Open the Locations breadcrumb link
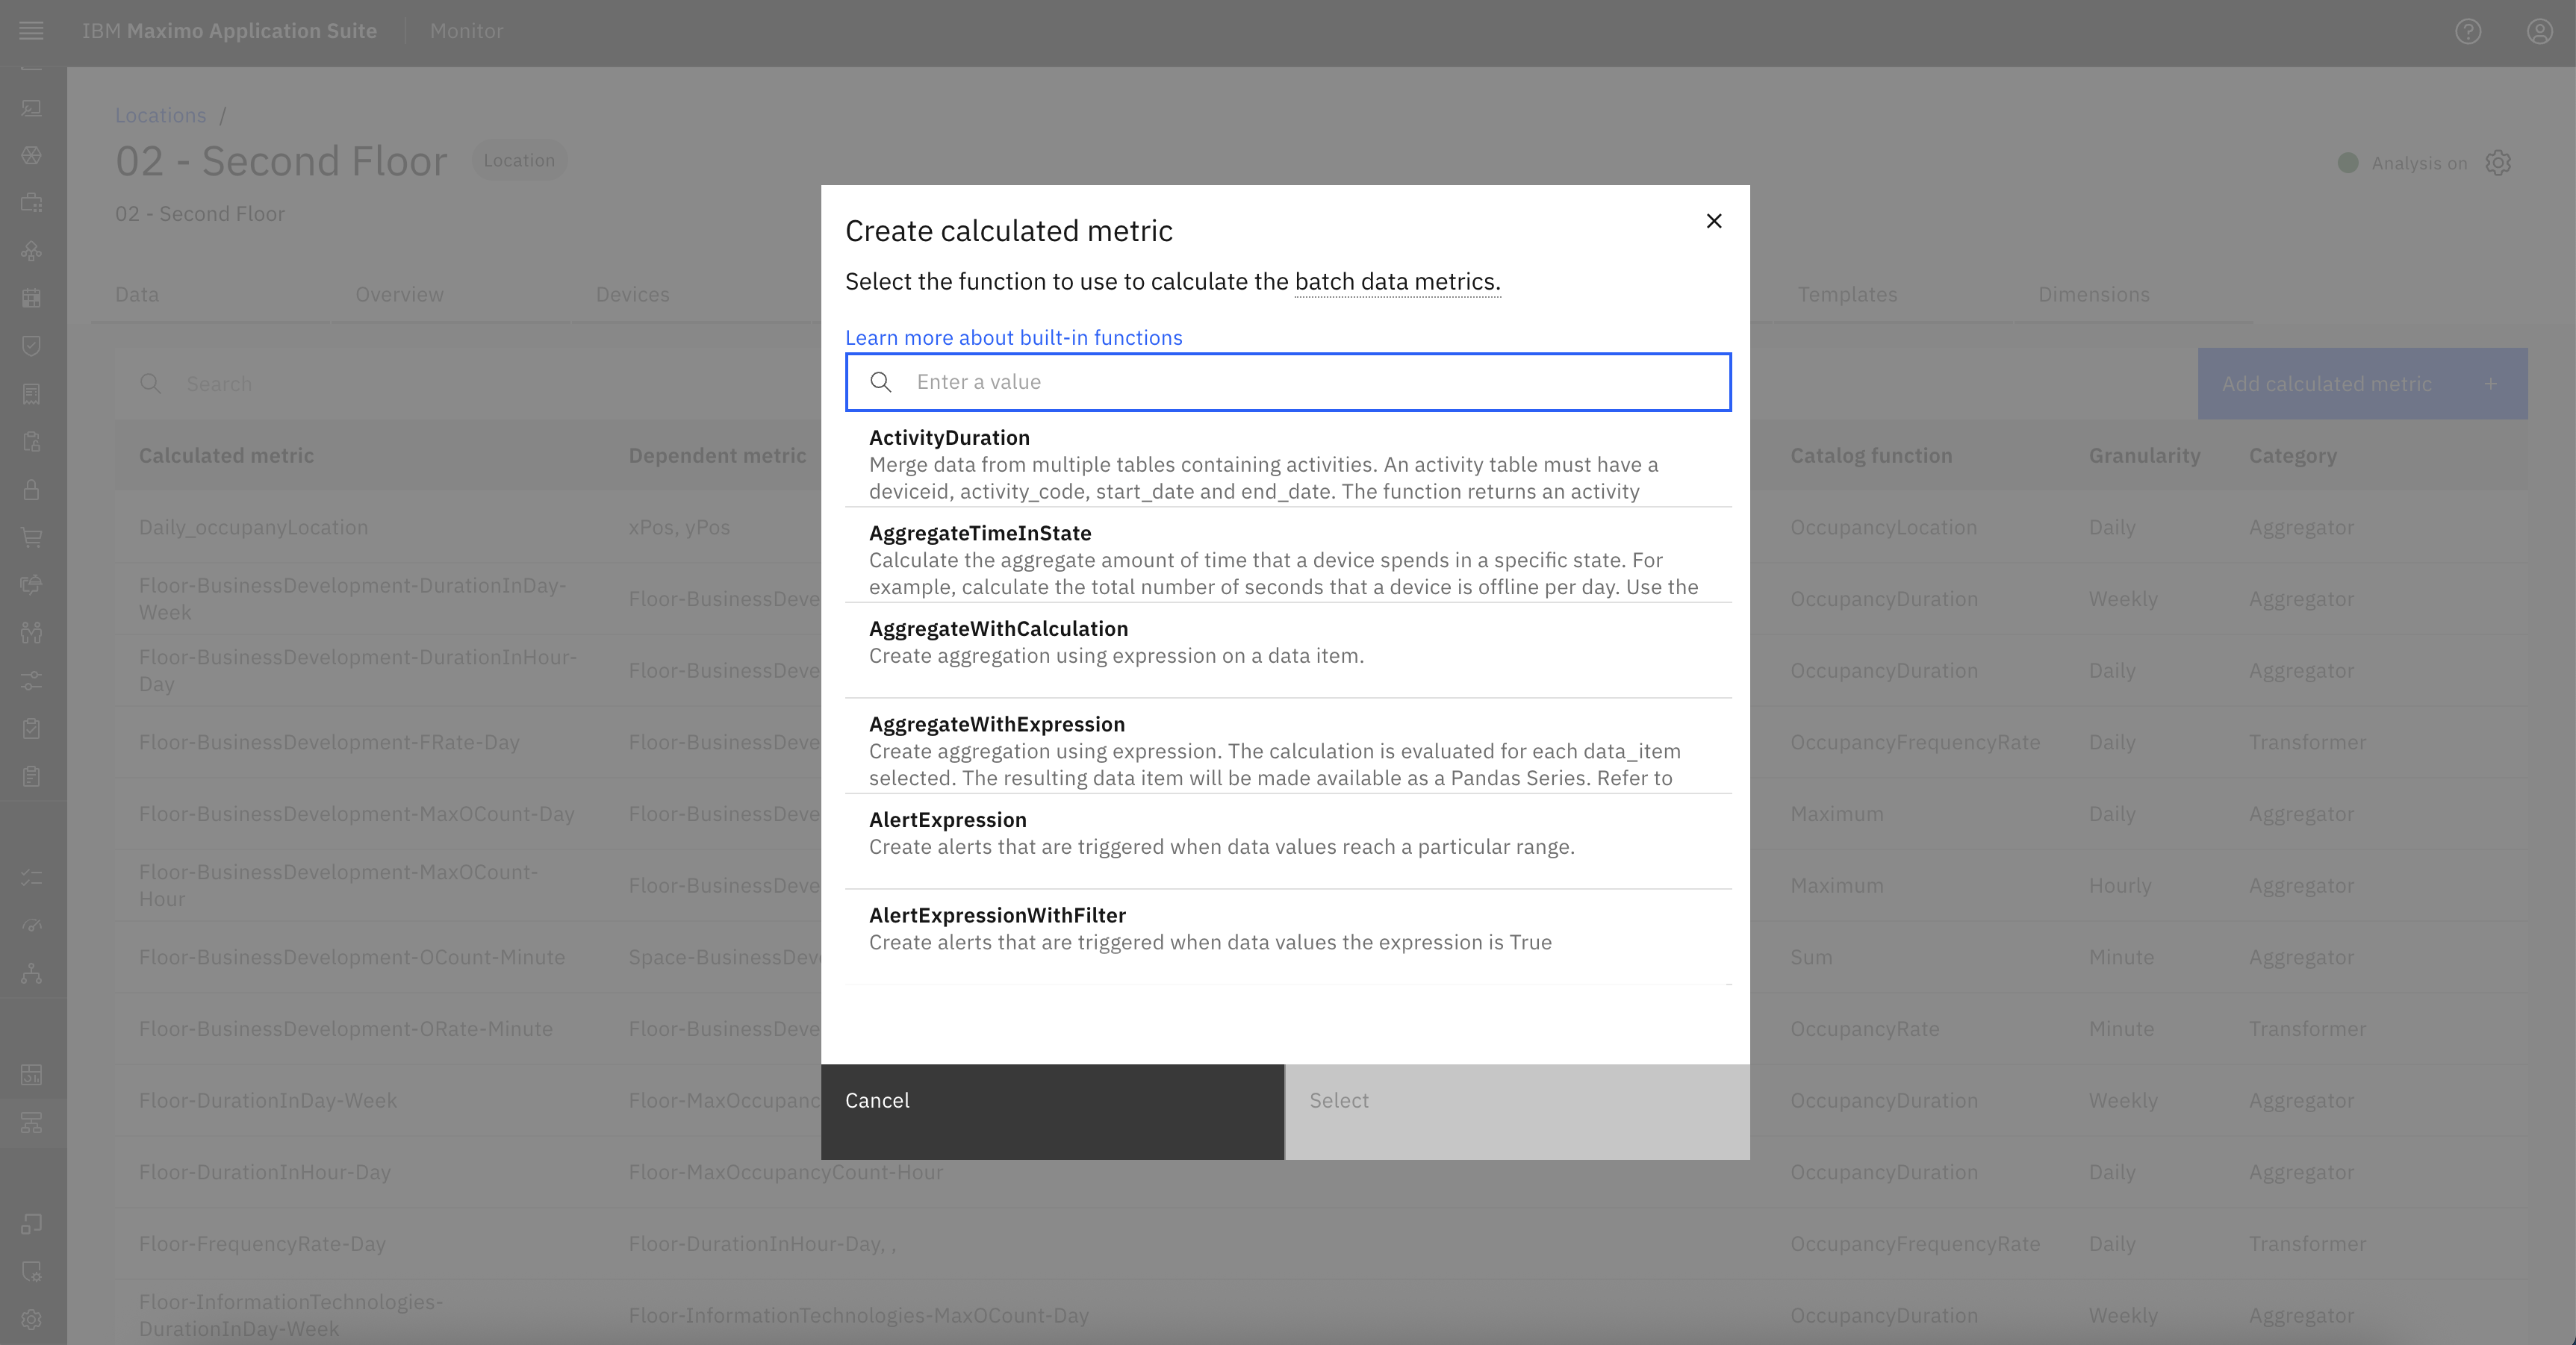 pos(160,115)
